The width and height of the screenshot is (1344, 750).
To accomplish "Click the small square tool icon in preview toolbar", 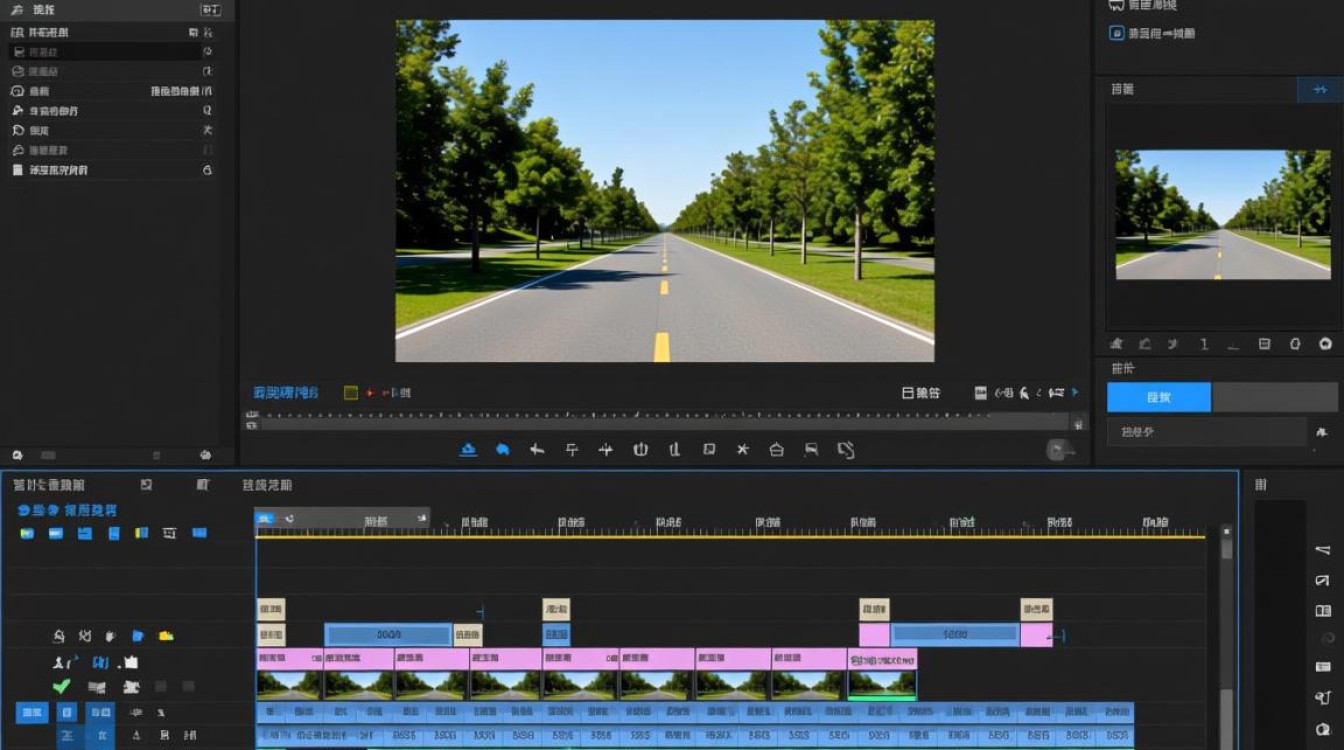I will click(x=709, y=450).
